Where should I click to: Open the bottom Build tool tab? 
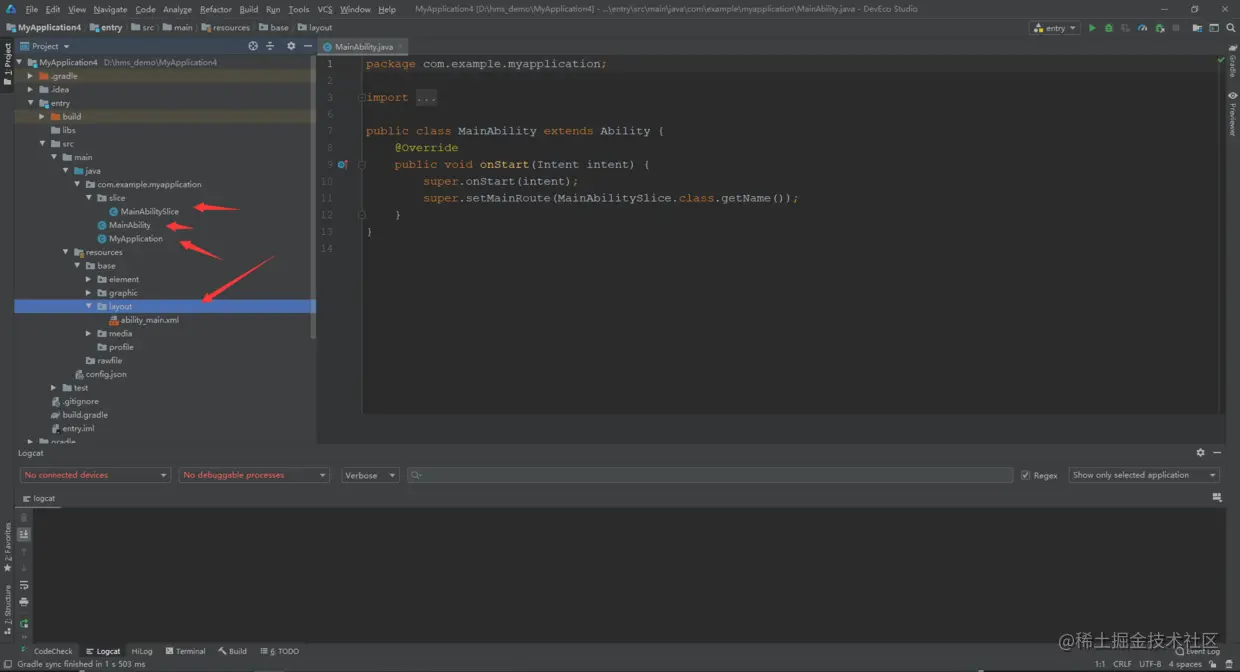232,651
